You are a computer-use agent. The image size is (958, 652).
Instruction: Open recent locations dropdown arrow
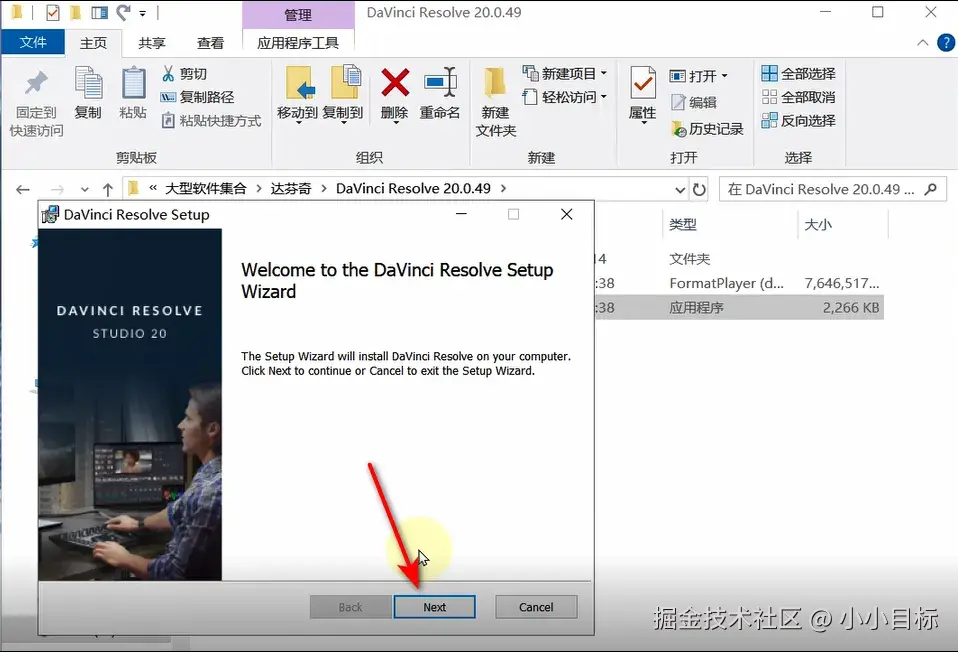(x=84, y=189)
